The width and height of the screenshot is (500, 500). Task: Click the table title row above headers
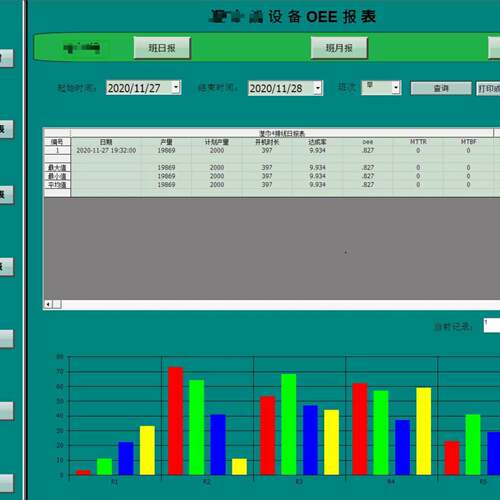click(282, 134)
